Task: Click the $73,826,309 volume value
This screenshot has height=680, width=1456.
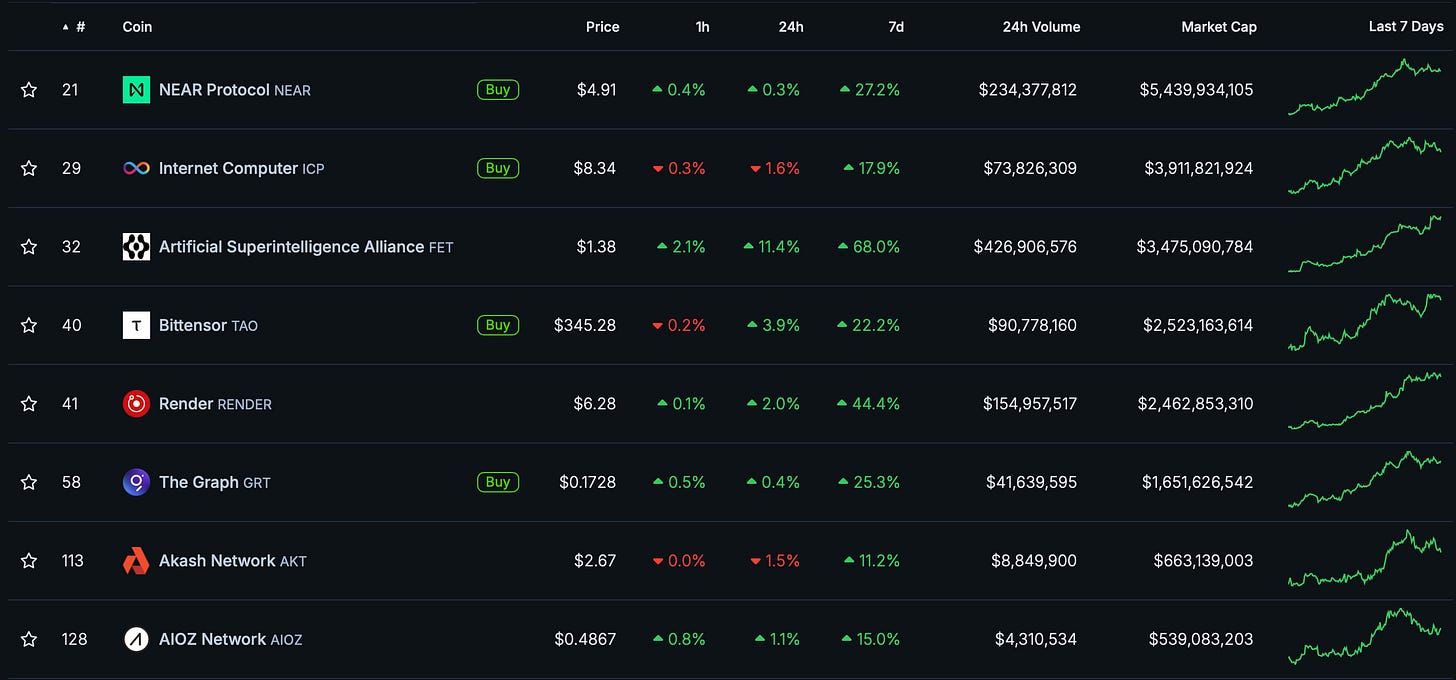Action: [x=1030, y=168]
